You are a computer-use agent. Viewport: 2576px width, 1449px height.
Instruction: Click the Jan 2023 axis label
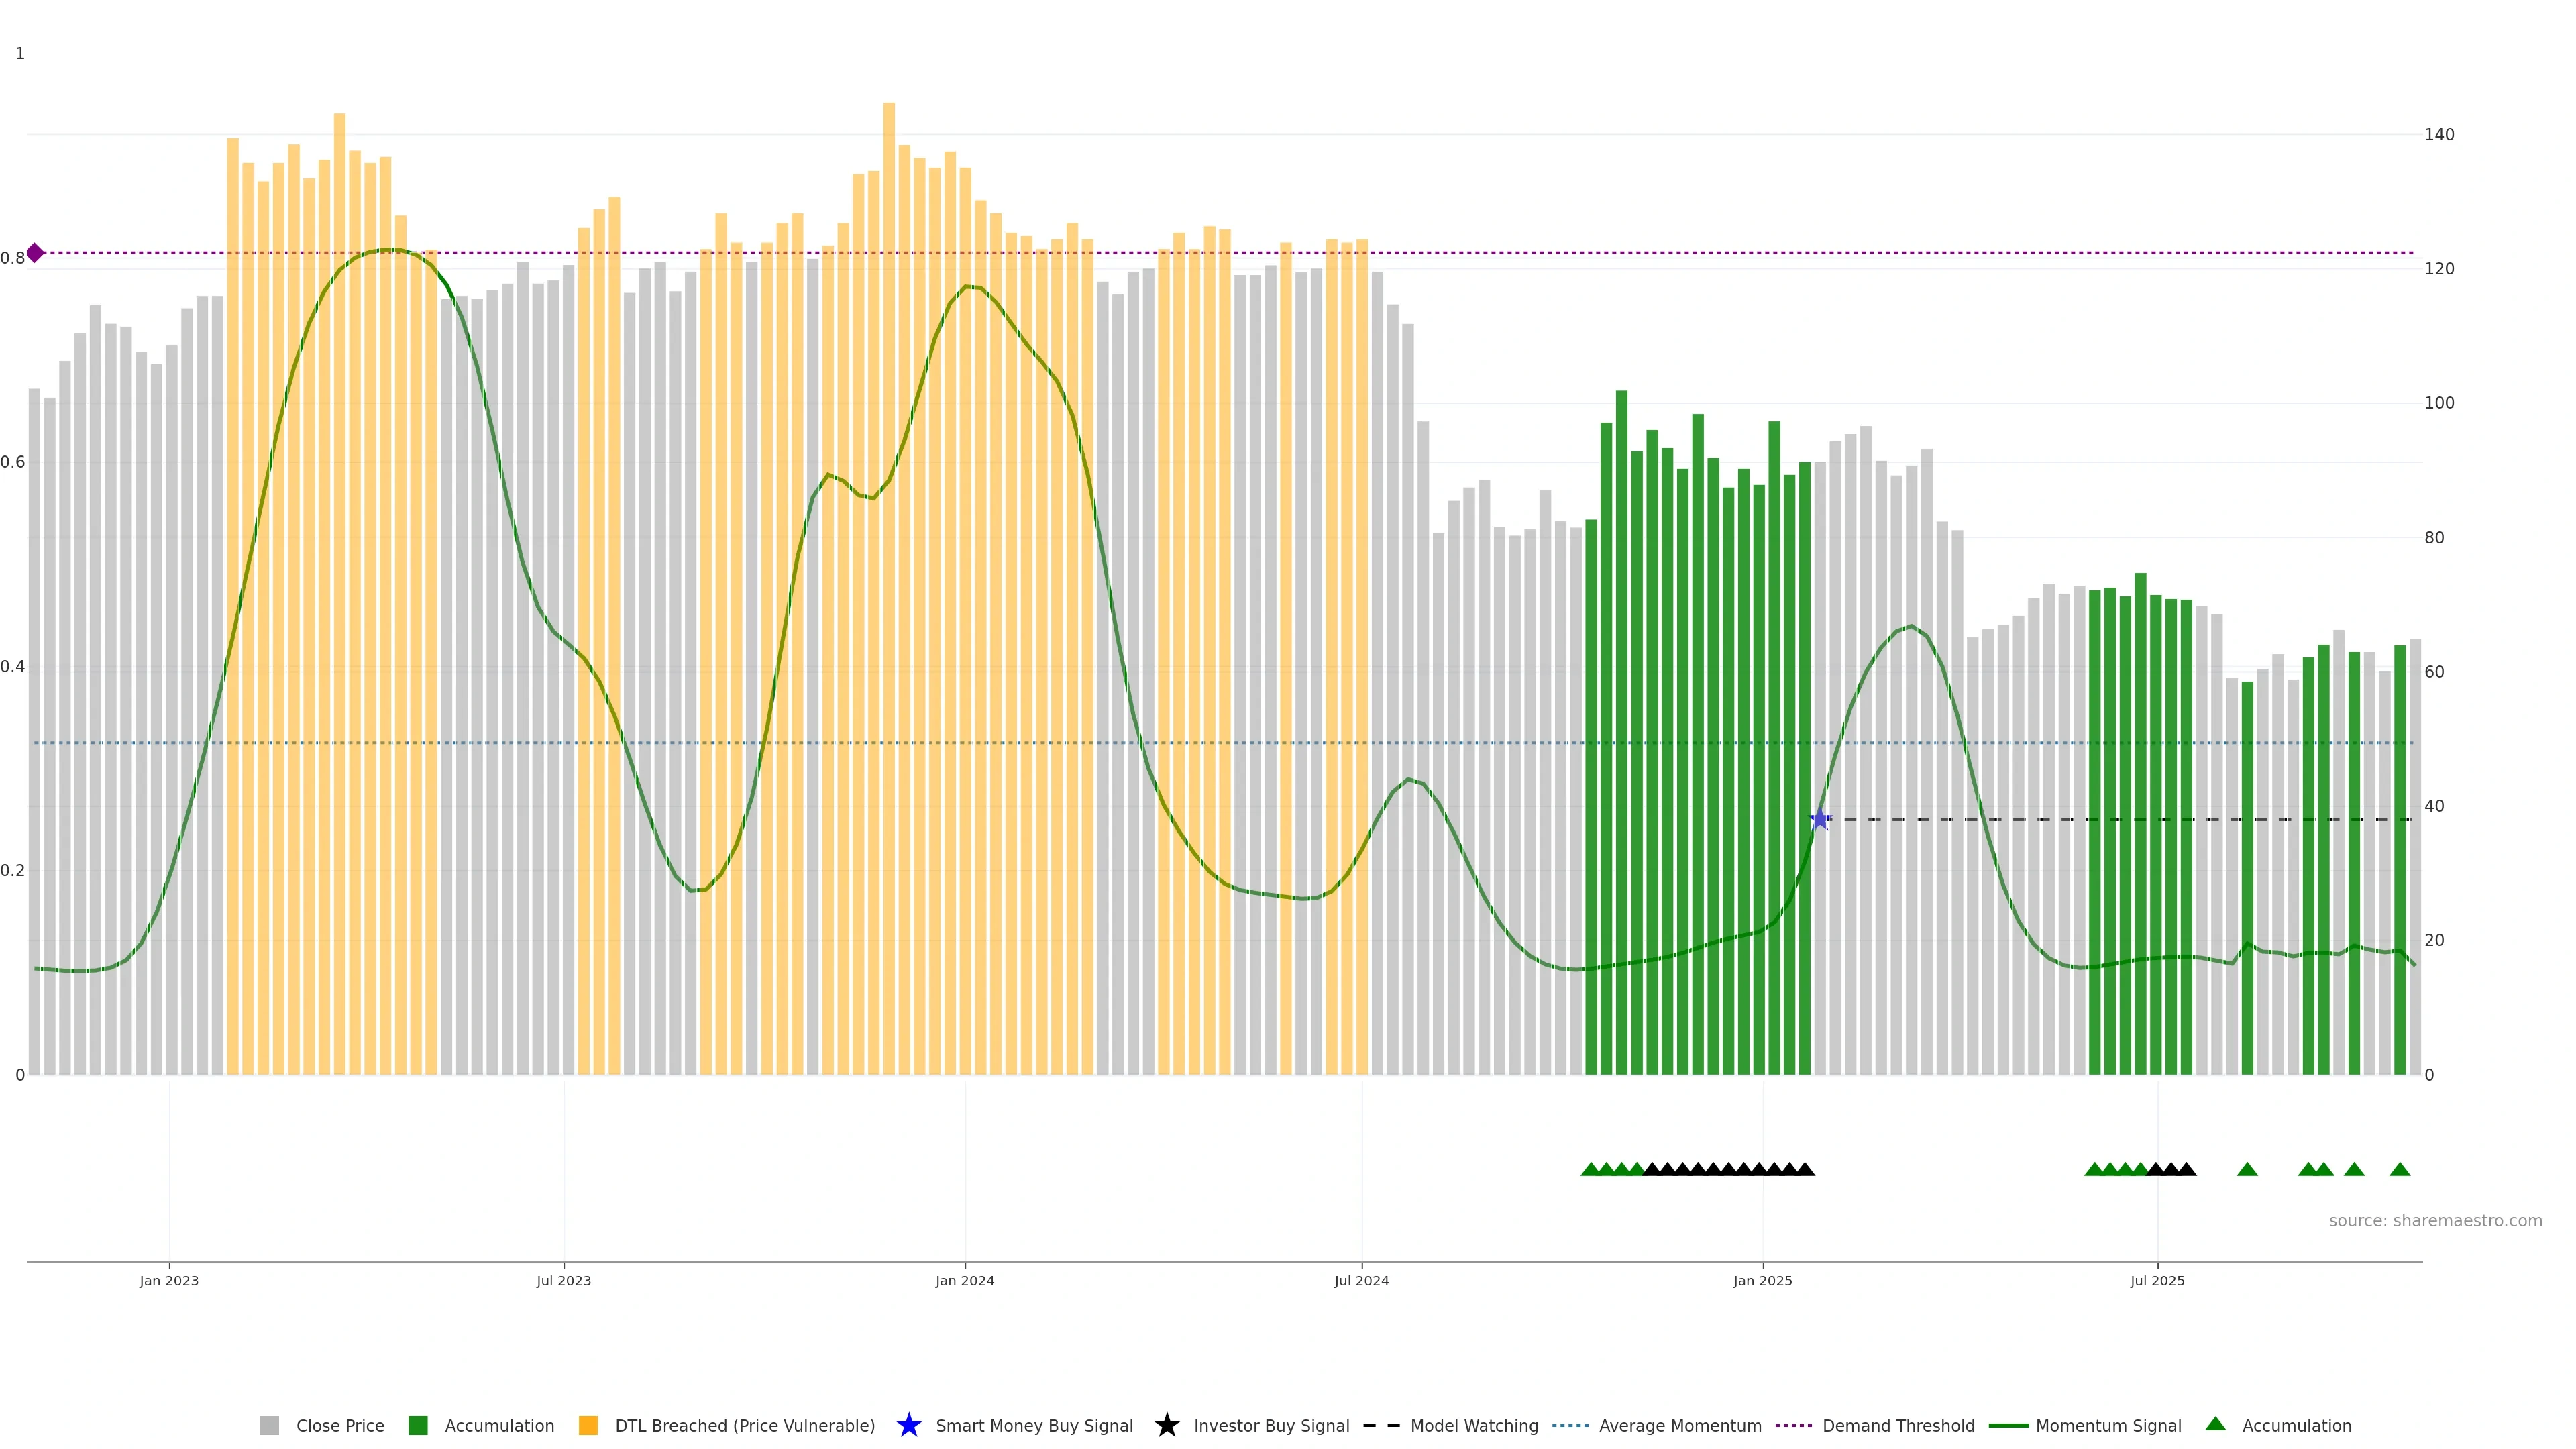[x=169, y=1280]
